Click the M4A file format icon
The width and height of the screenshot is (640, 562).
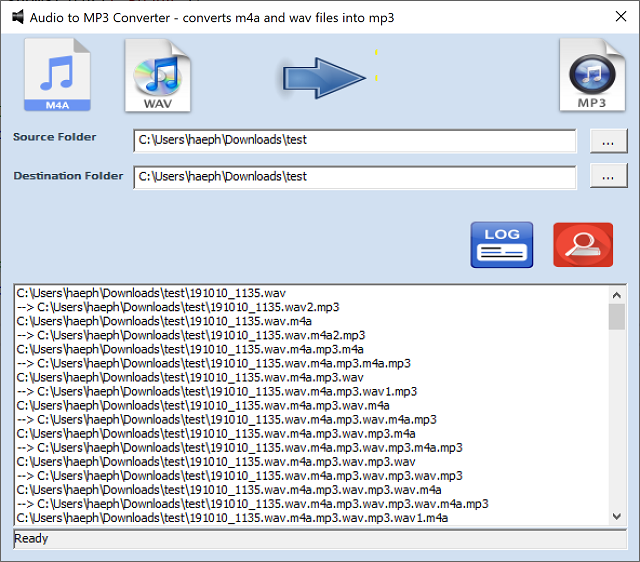57,75
